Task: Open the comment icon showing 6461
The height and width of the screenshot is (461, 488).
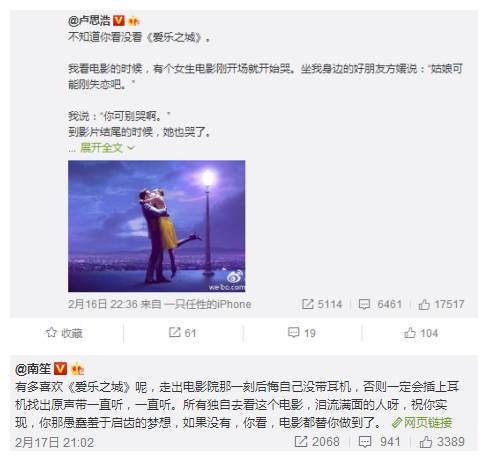Action: (x=364, y=304)
